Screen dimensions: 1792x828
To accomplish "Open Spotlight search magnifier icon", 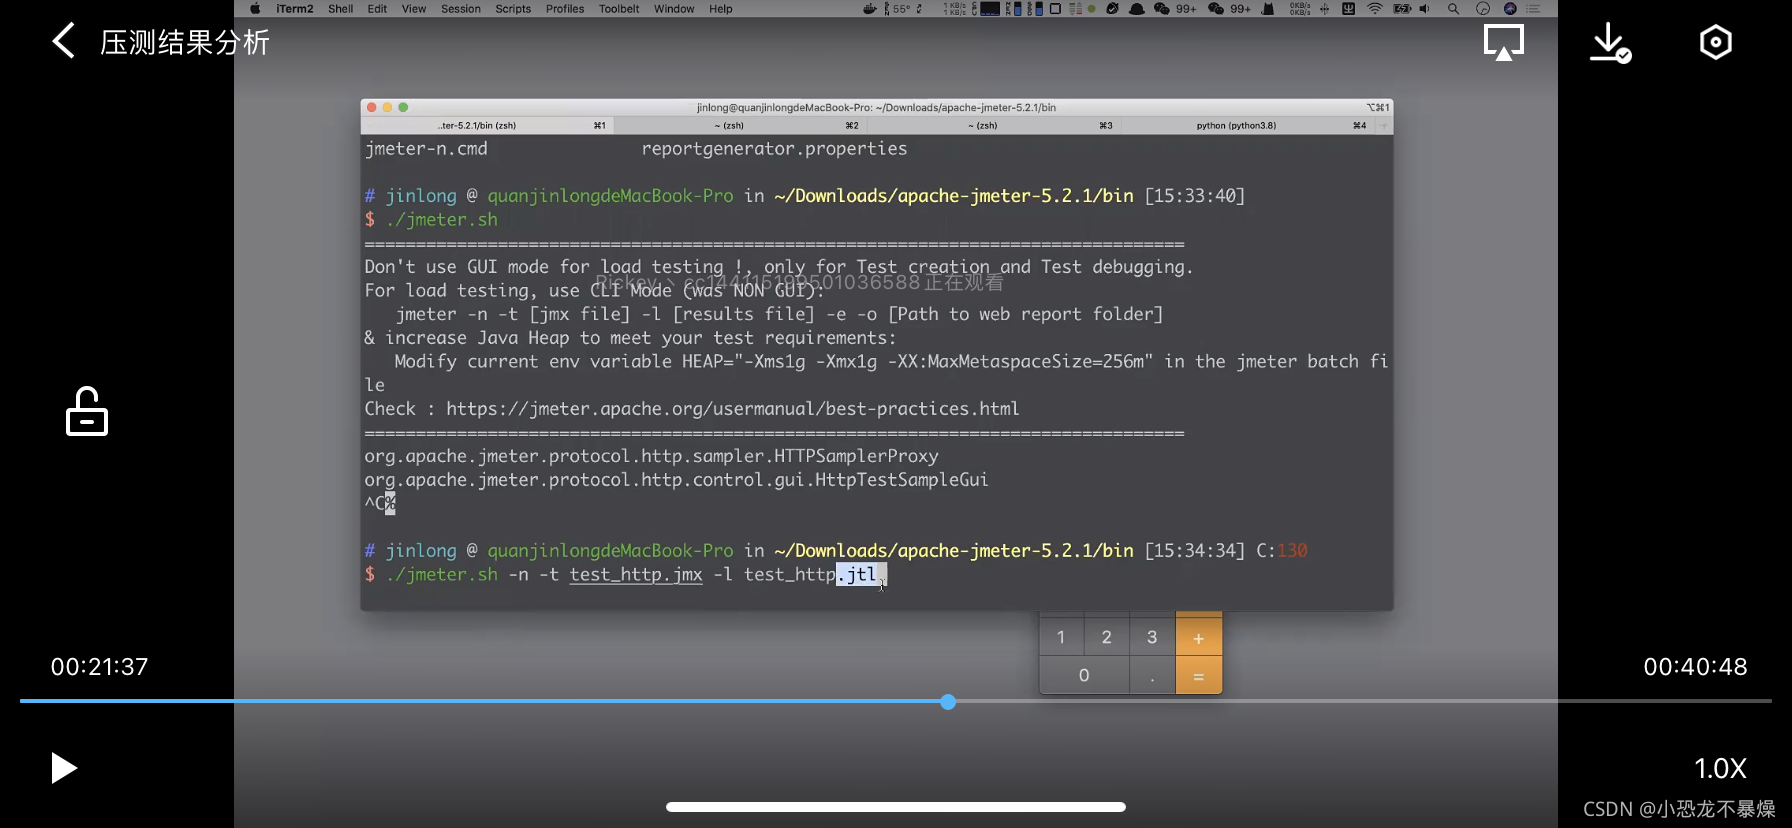I will [1453, 9].
